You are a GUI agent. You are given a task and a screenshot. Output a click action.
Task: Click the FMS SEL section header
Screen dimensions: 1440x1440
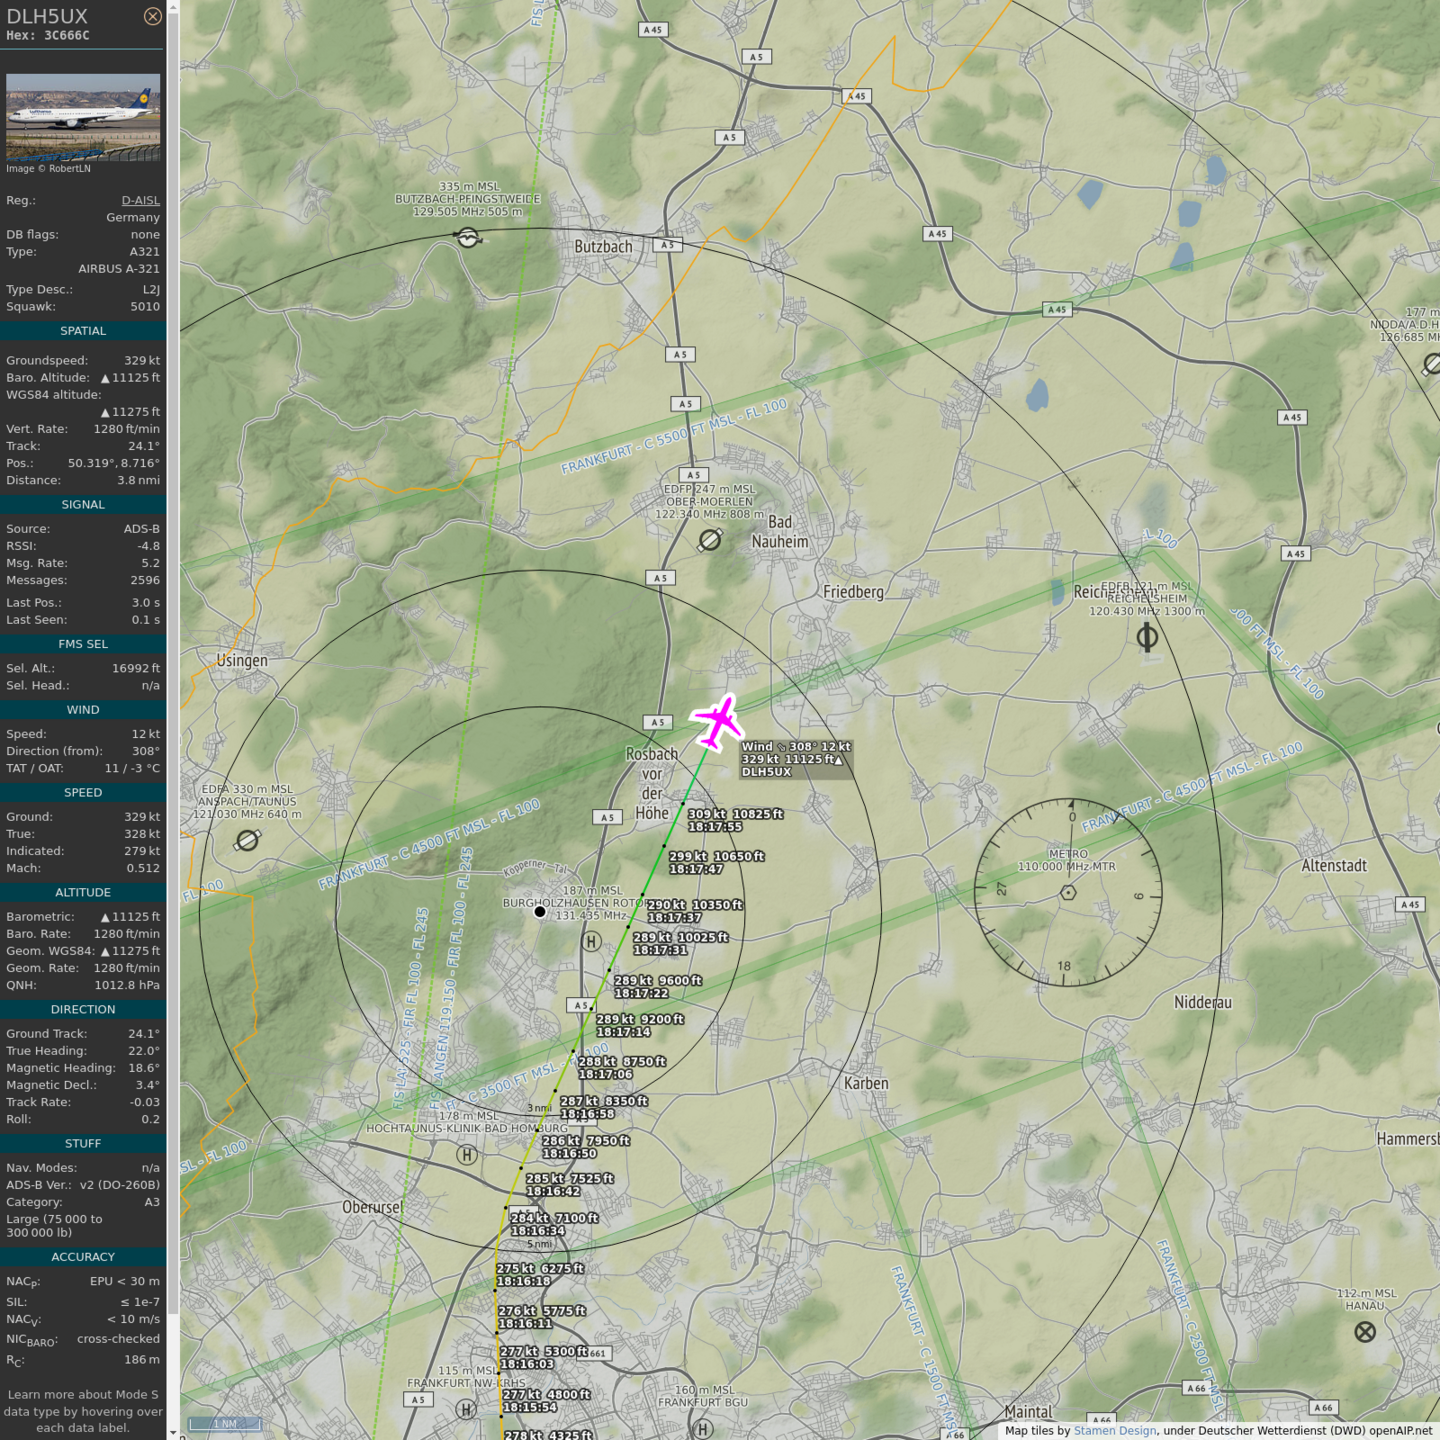point(83,644)
